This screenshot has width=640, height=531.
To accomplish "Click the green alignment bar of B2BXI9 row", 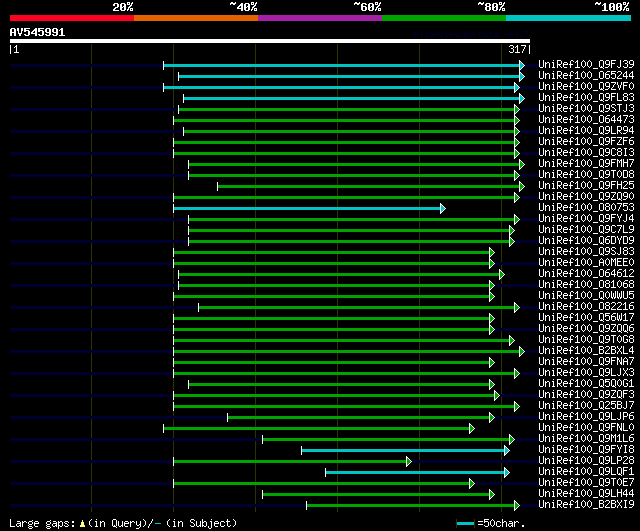I will click(413, 506).
